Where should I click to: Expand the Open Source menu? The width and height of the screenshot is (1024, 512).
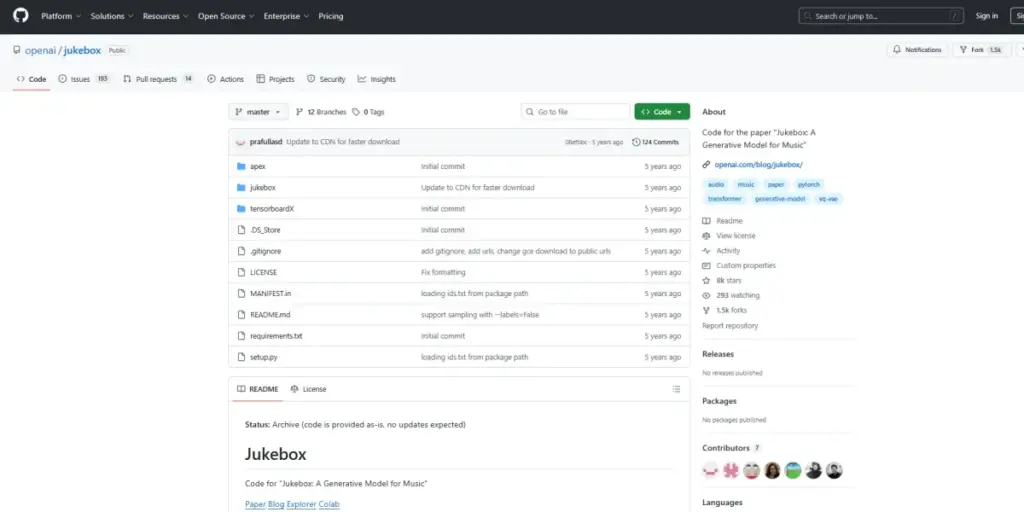click(x=226, y=16)
